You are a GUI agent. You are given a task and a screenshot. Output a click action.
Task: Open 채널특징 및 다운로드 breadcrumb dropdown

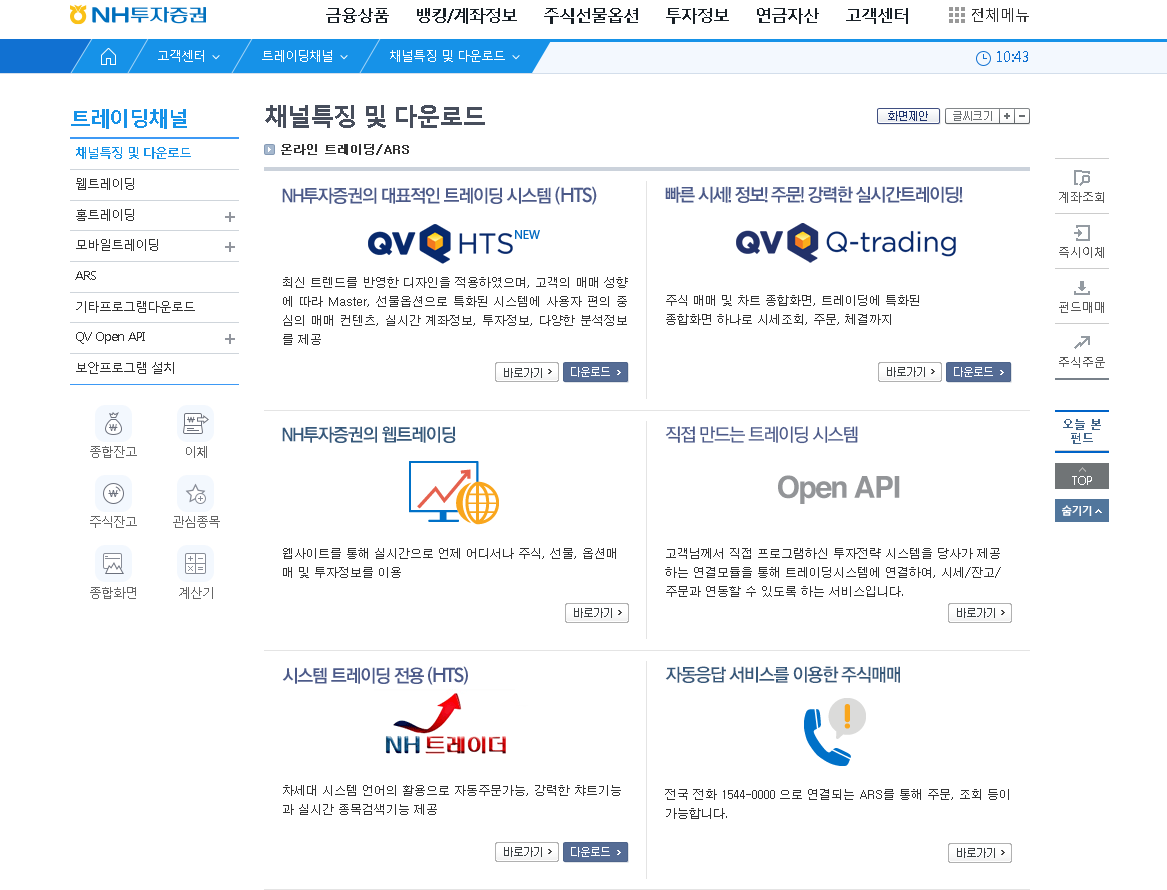point(454,57)
